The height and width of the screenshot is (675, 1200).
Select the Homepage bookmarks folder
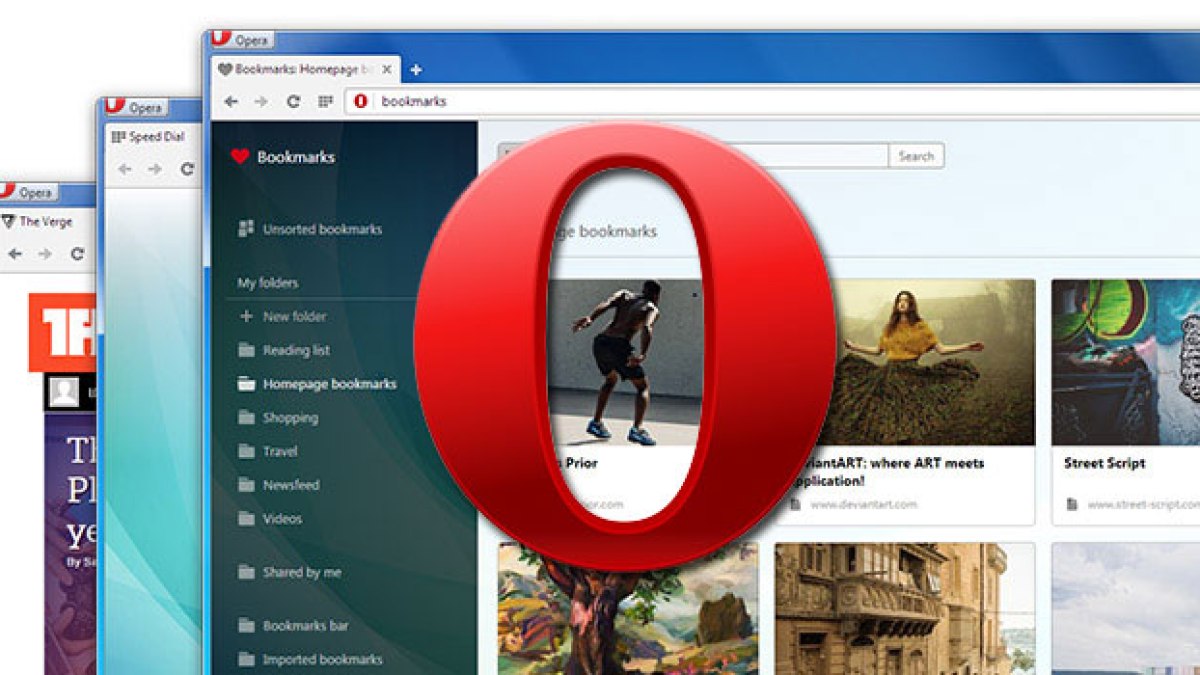[x=317, y=384]
